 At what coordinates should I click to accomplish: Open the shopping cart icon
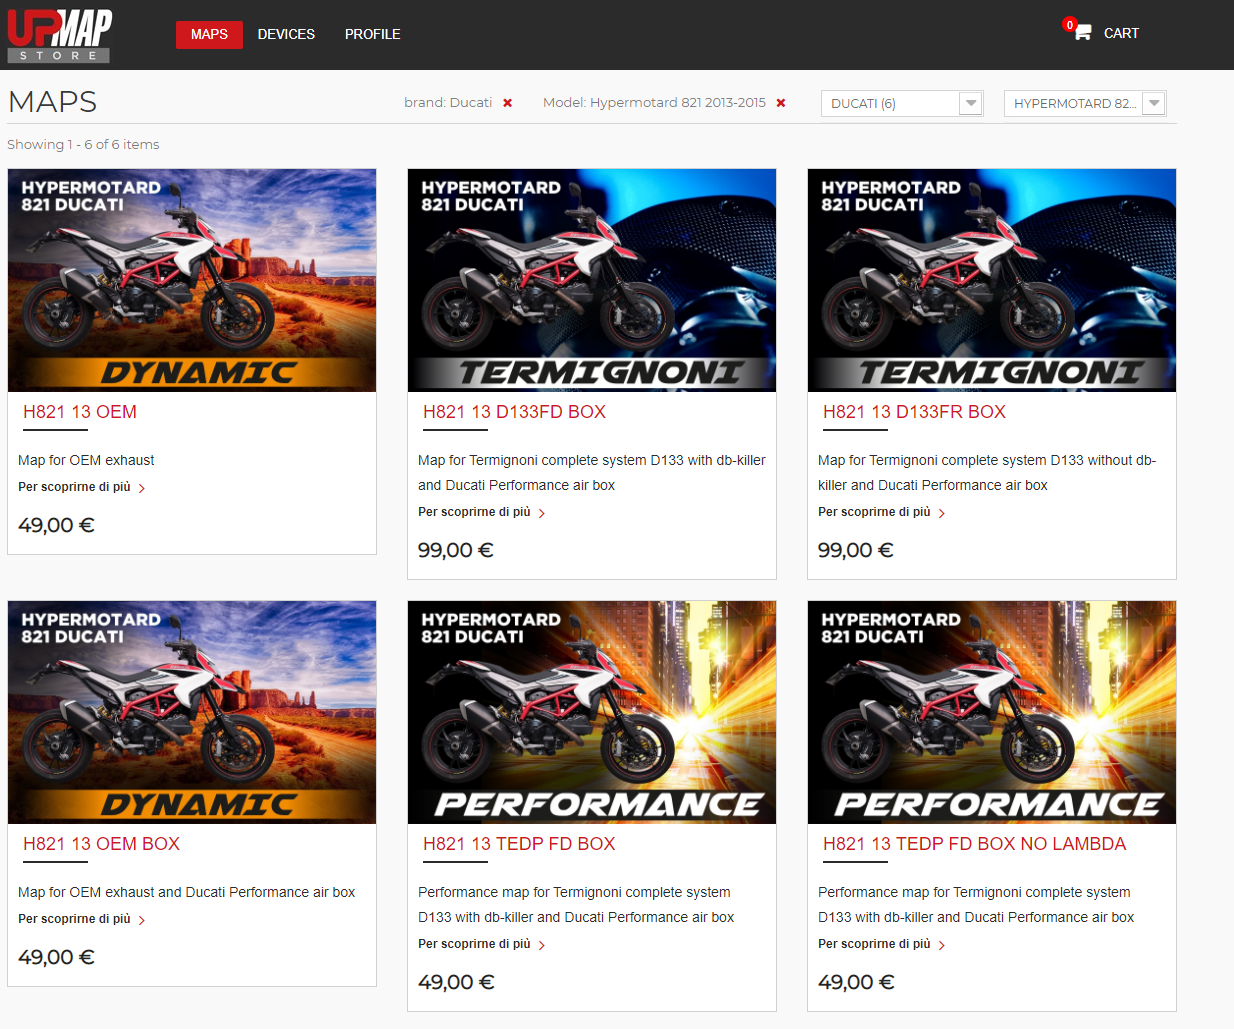click(1083, 33)
